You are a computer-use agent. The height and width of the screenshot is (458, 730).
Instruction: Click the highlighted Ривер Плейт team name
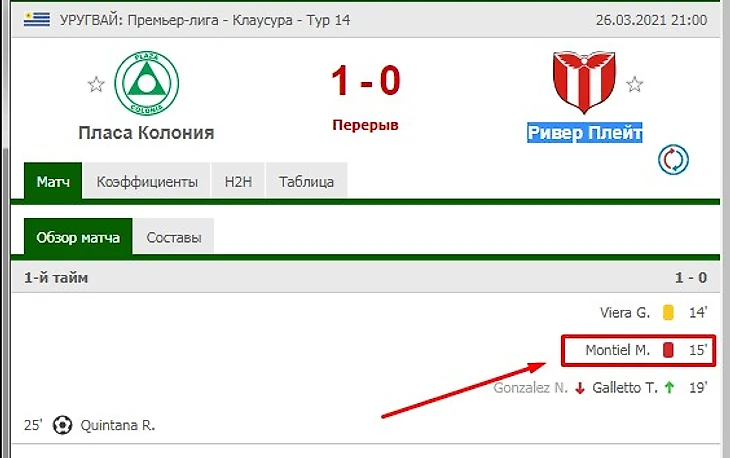coord(585,133)
